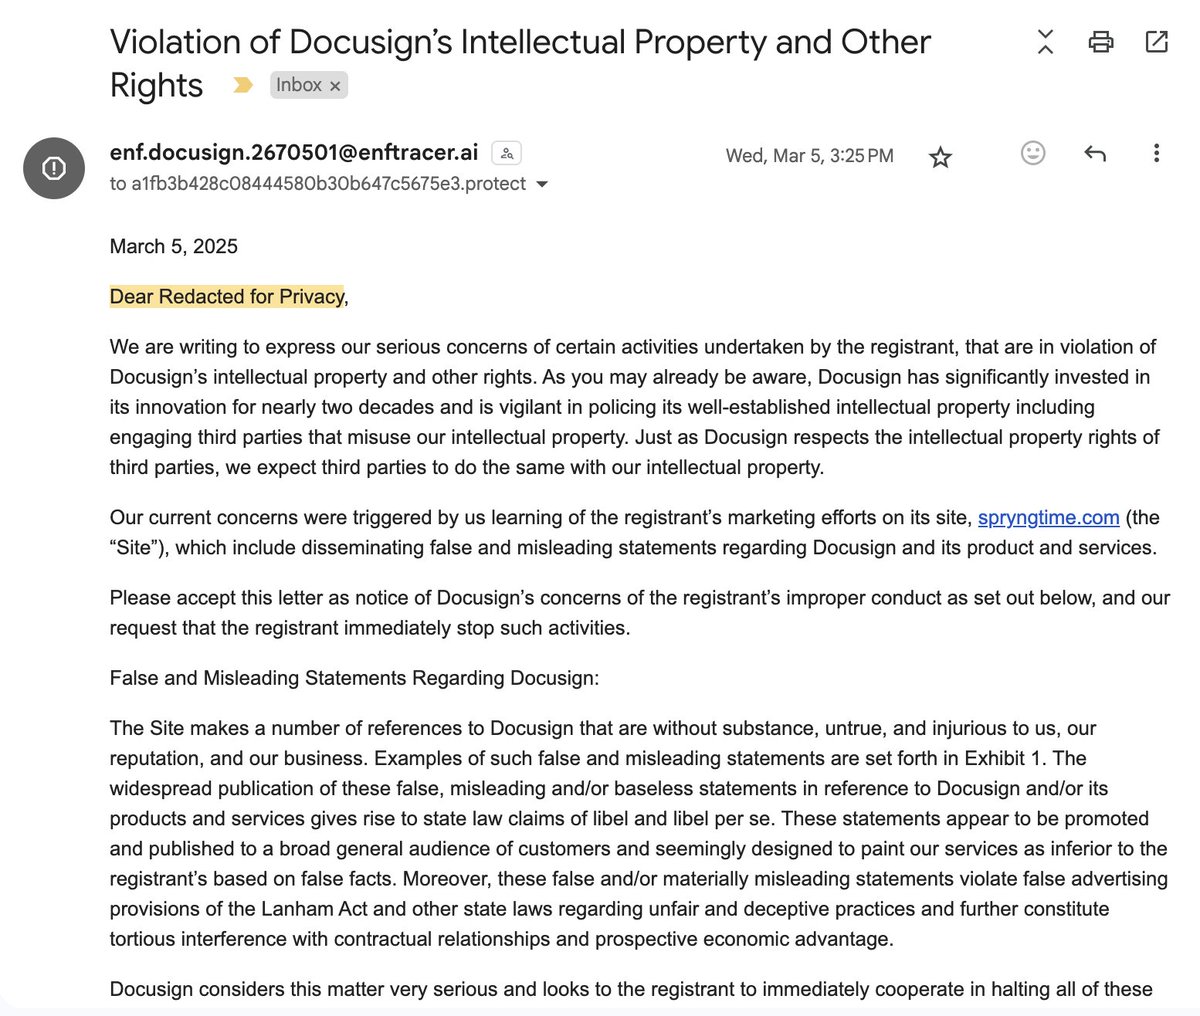Screen dimensions: 1200x1016
Task: Click the Wed, Mar 5, 3:25 PM timestamp
Action: pos(810,156)
